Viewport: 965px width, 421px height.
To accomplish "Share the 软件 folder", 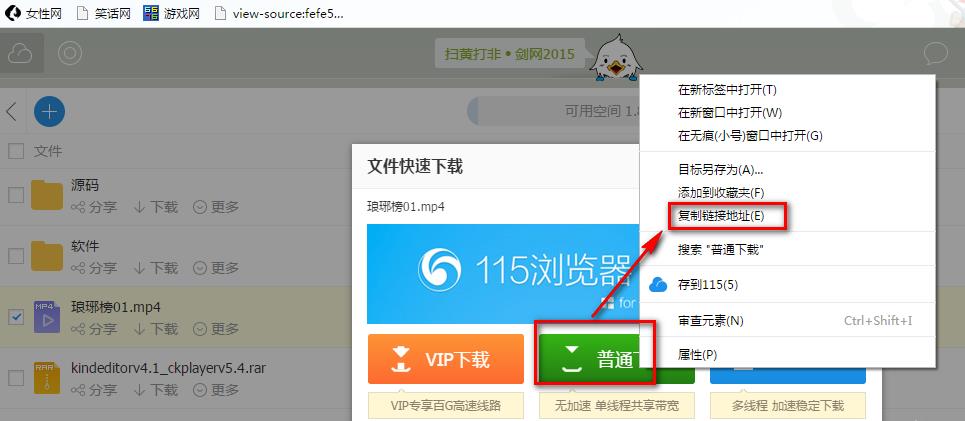I will 94,268.
